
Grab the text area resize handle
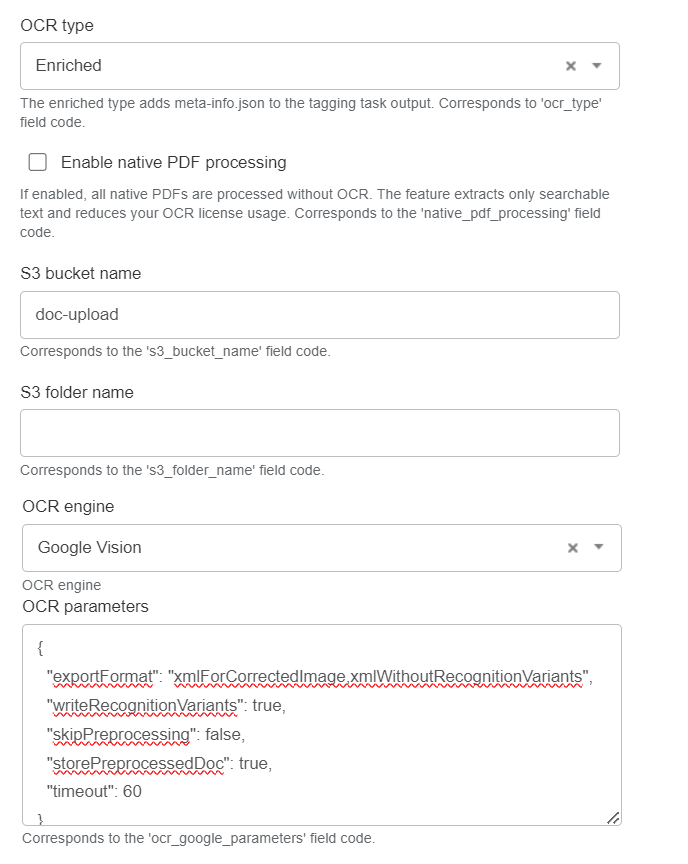tap(613, 818)
